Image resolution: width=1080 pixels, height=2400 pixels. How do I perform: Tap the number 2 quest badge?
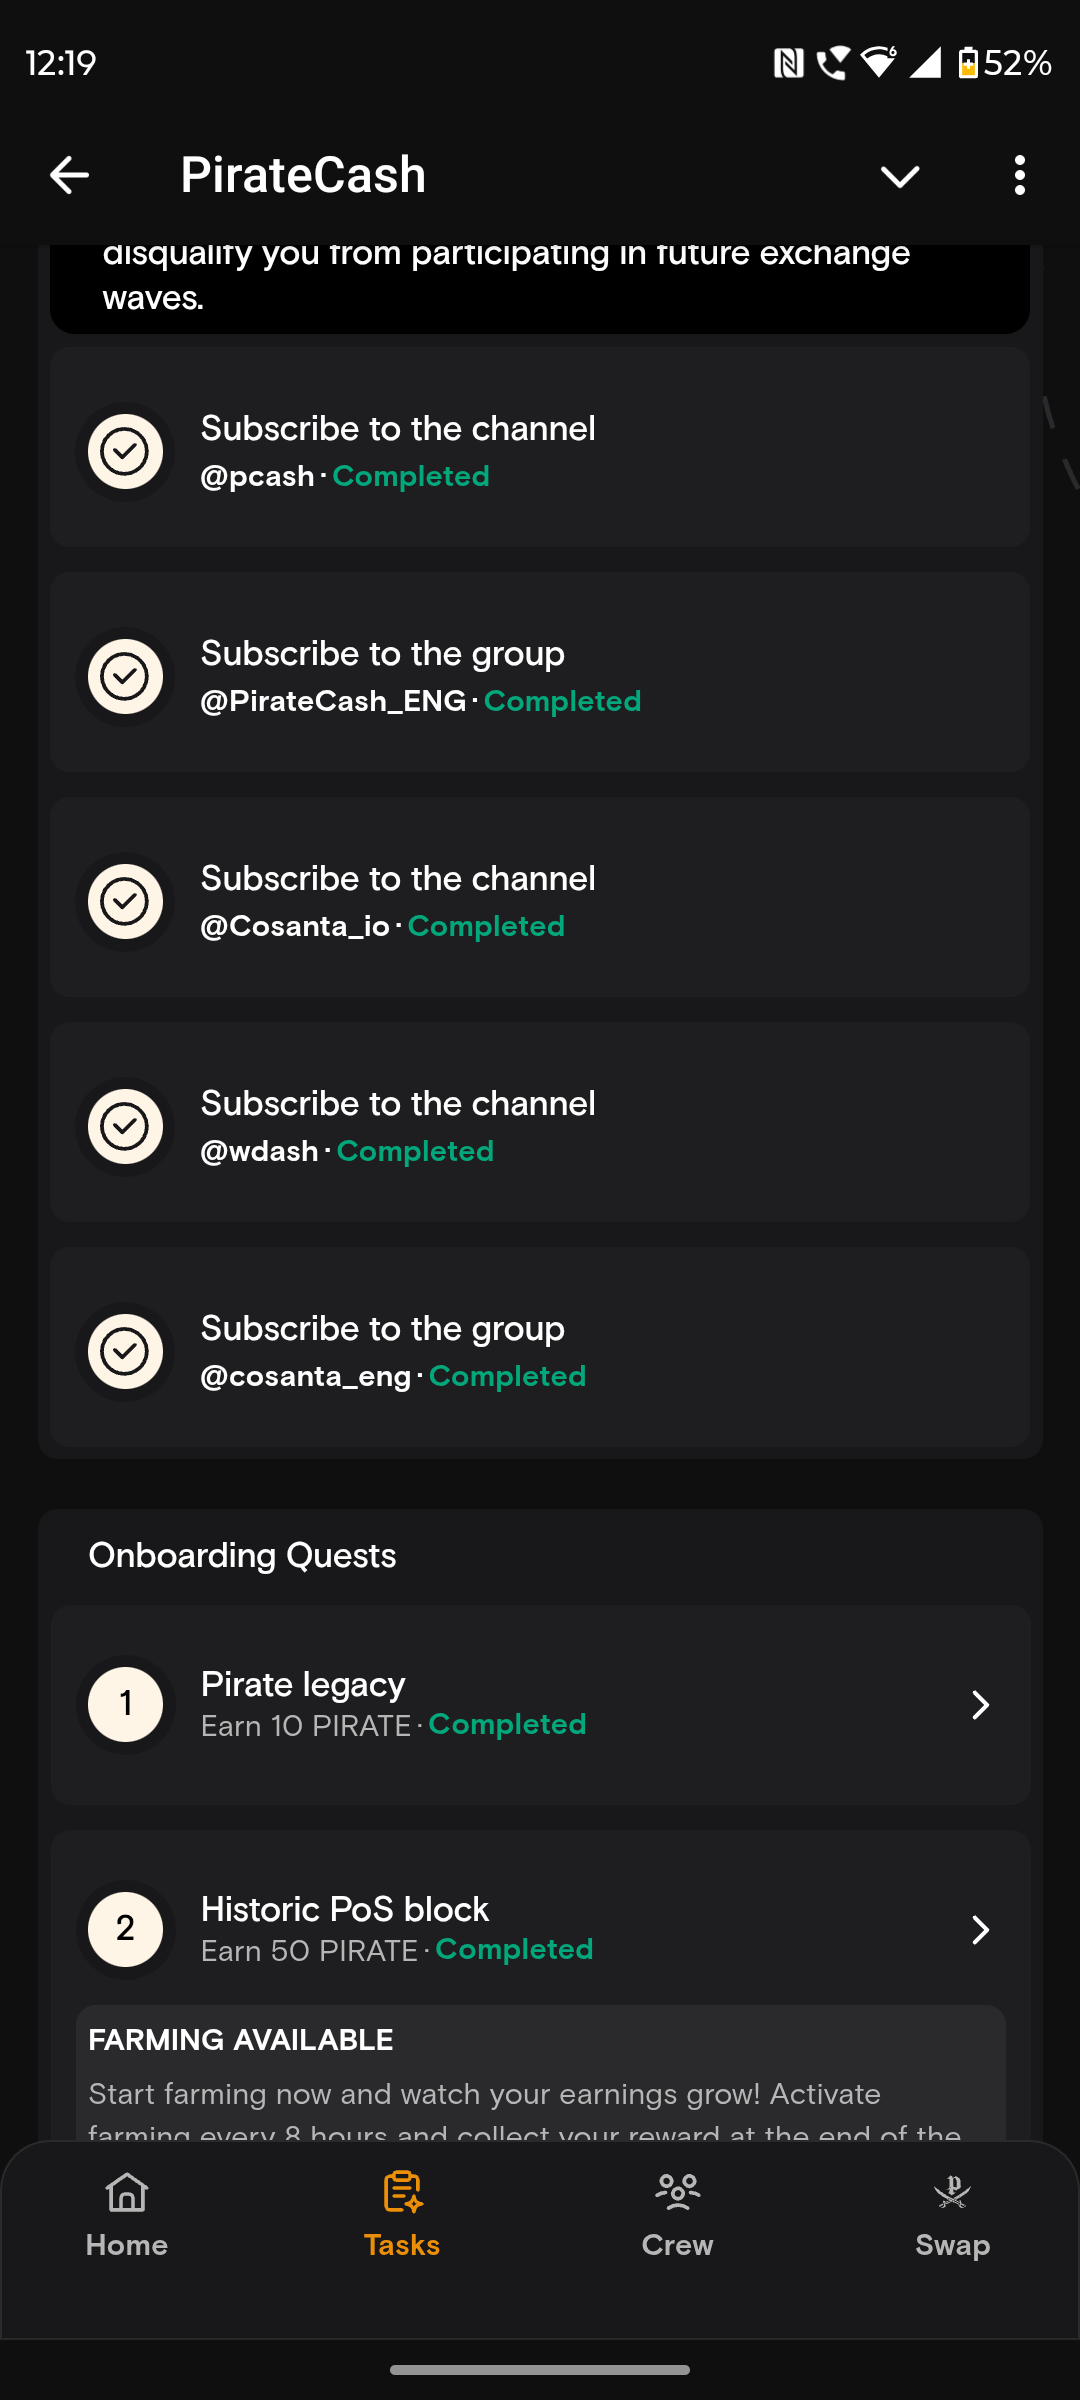pyautogui.click(x=126, y=1929)
